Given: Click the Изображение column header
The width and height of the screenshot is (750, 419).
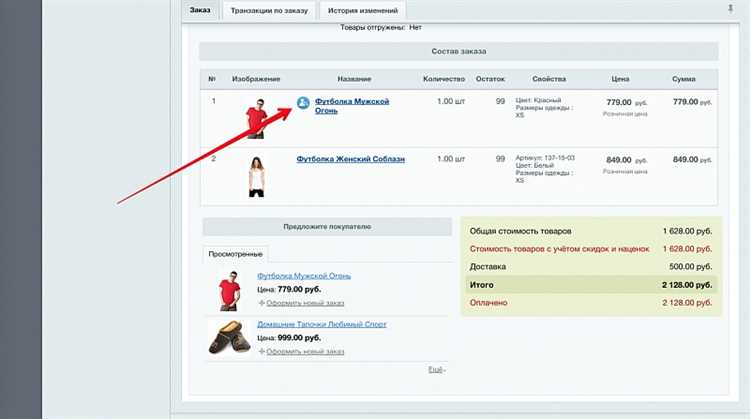Looking at the screenshot, I should coord(256,79).
